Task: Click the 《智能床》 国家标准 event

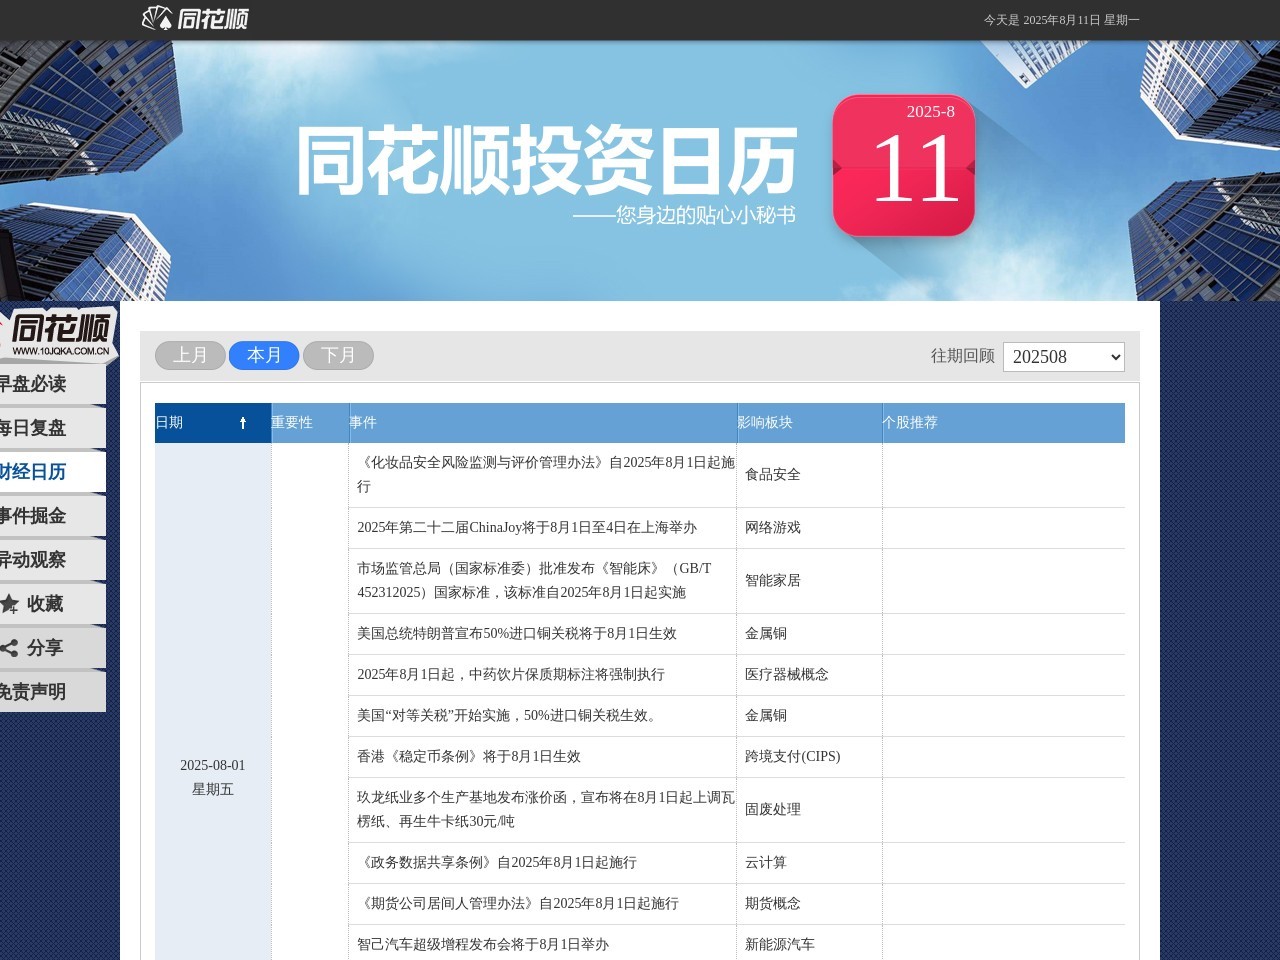Action: pos(534,581)
